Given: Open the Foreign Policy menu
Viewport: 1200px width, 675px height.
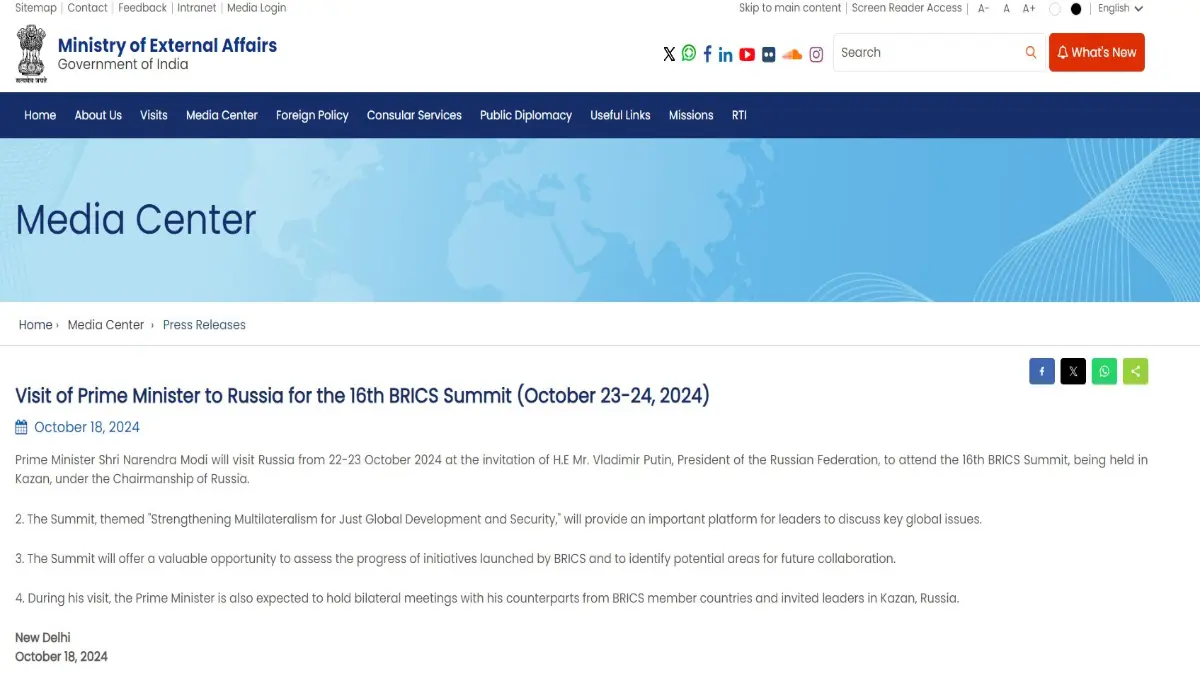Looking at the screenshot, I should (312, 115).
